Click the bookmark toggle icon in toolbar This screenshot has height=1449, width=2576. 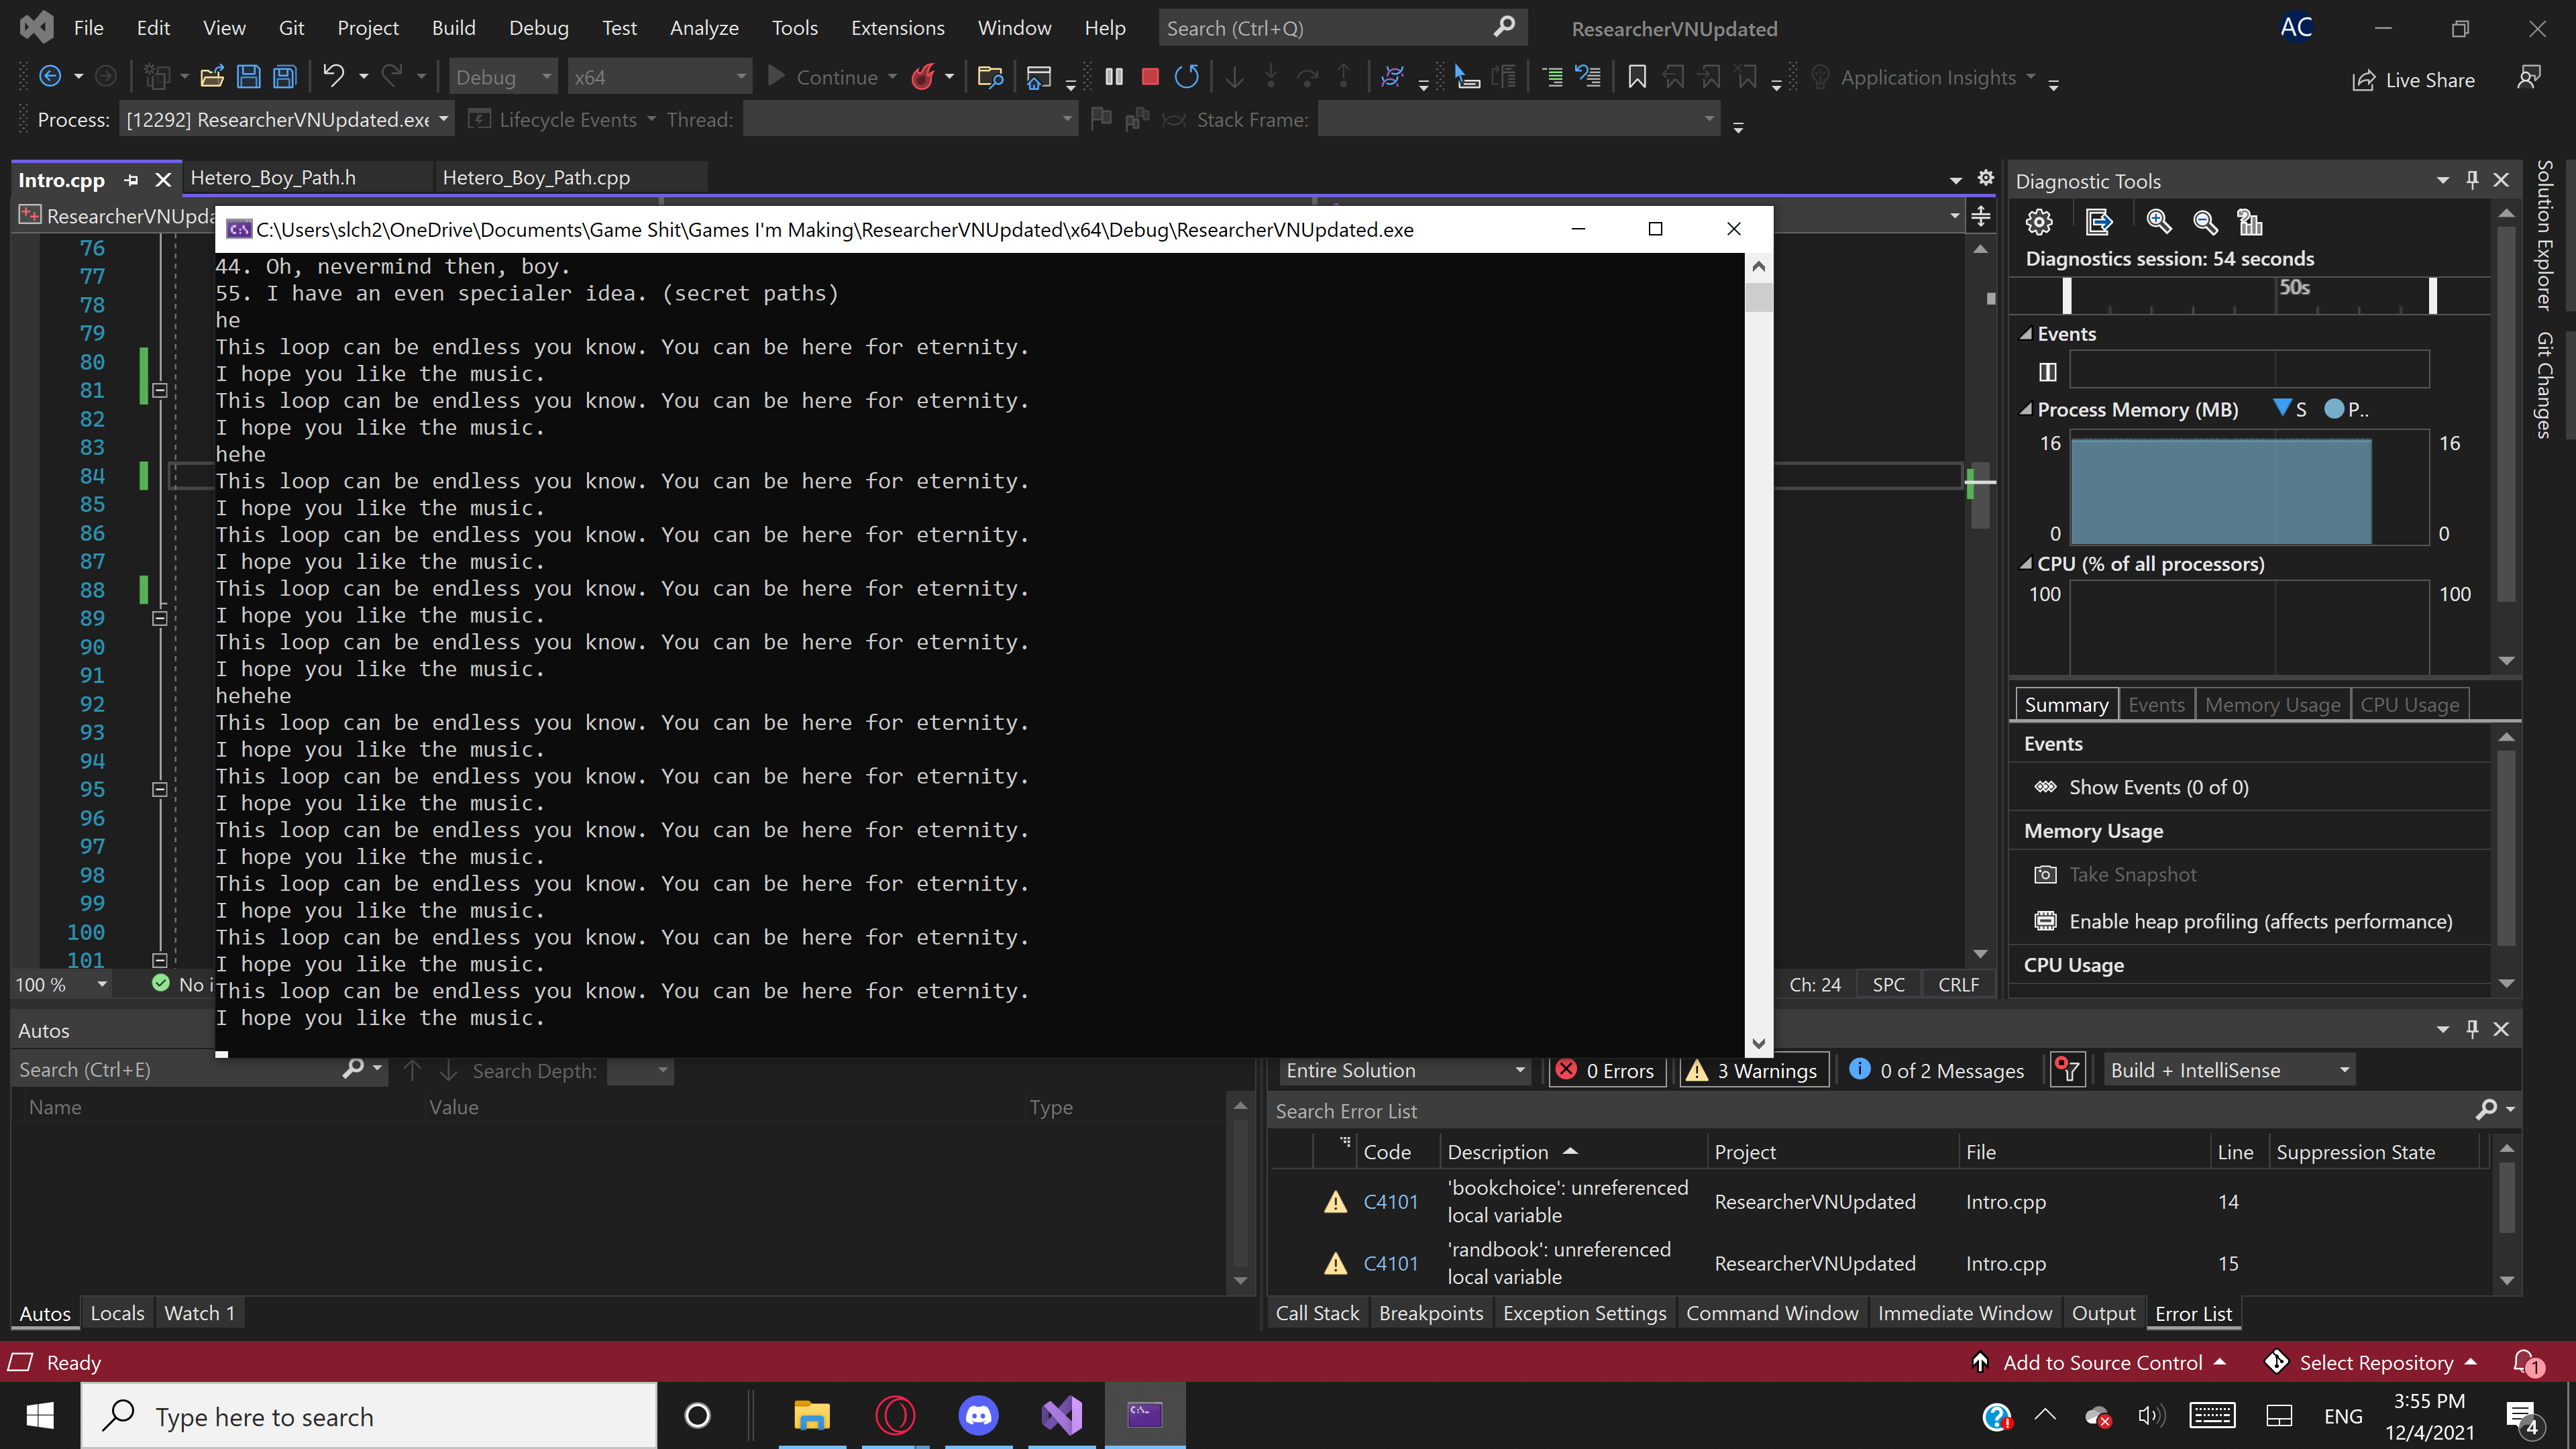point(1637,77)
